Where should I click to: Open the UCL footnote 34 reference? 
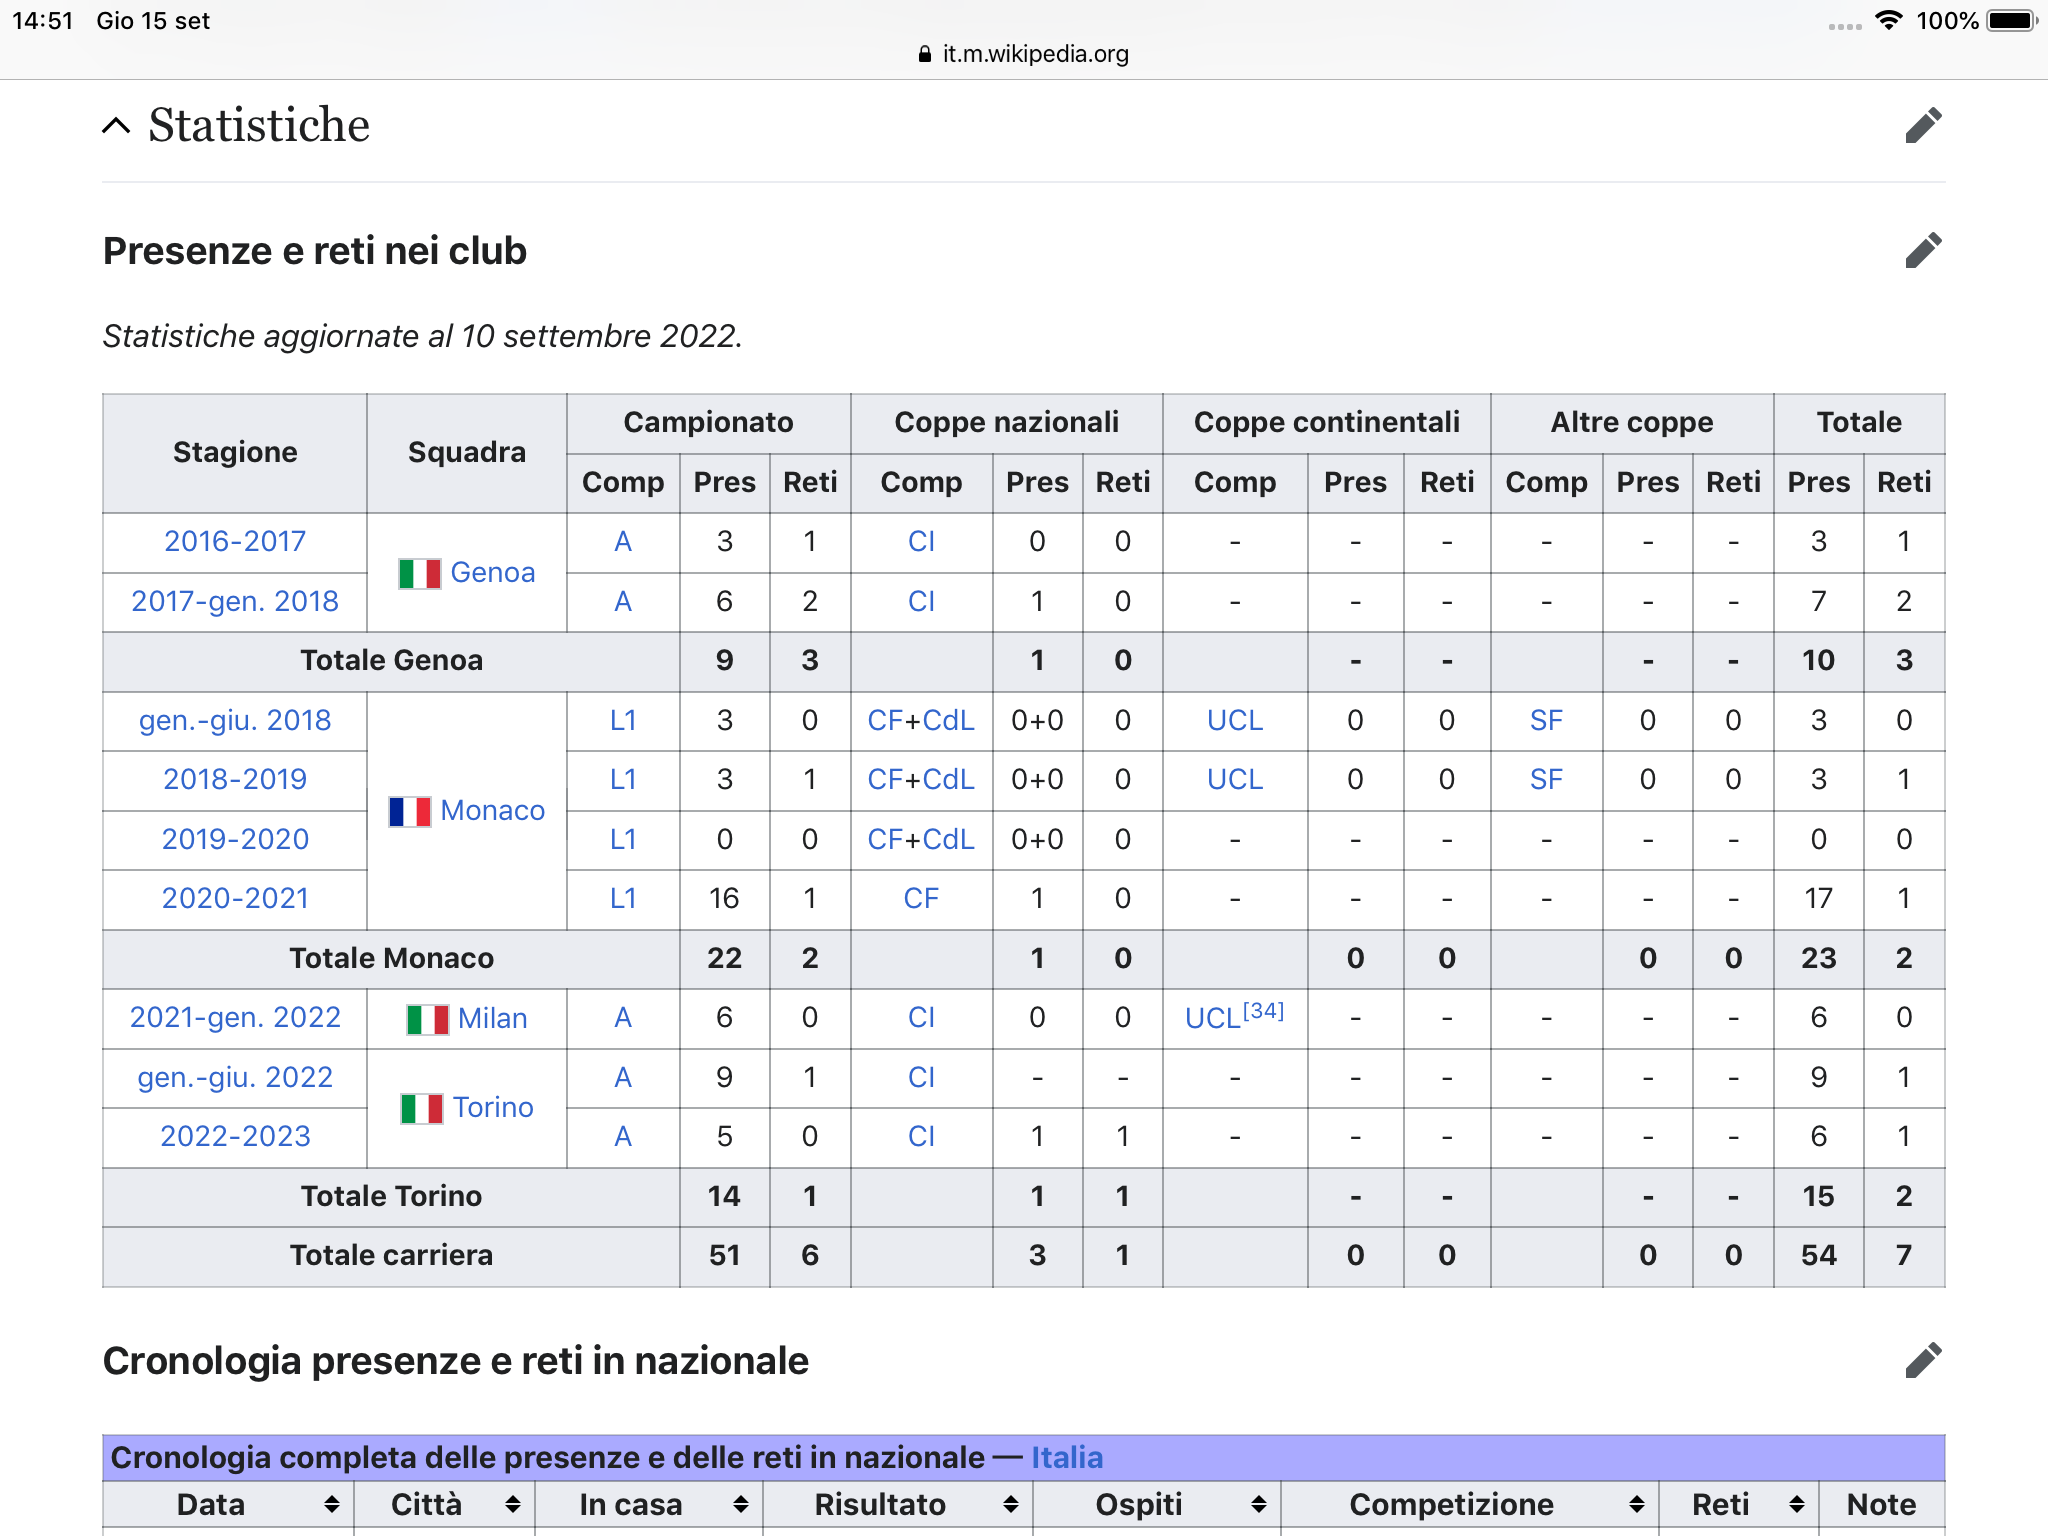[x=1263, y=1011]
